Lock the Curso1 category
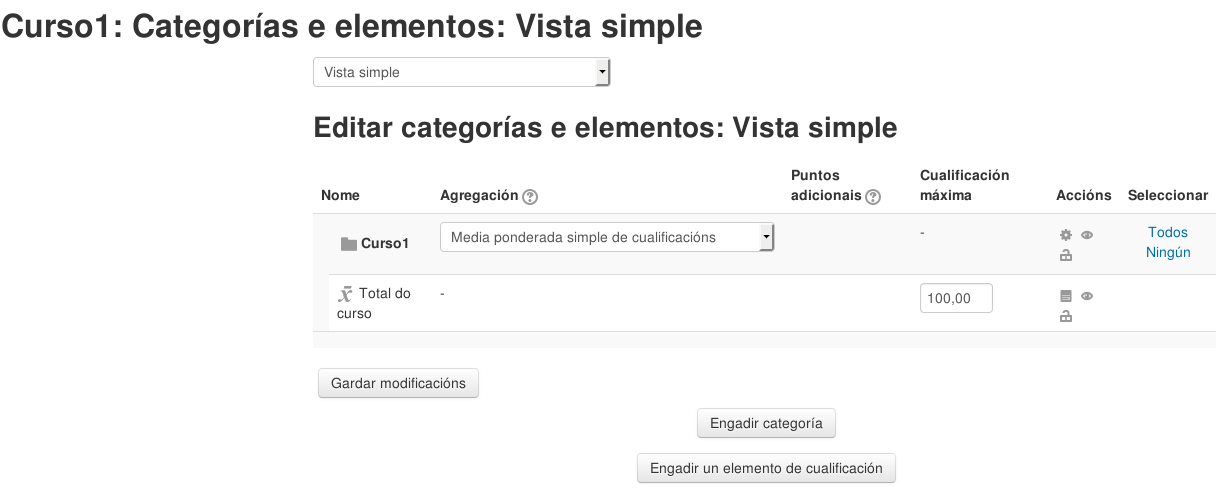The image size is (1221, 493). point(1066,256)
